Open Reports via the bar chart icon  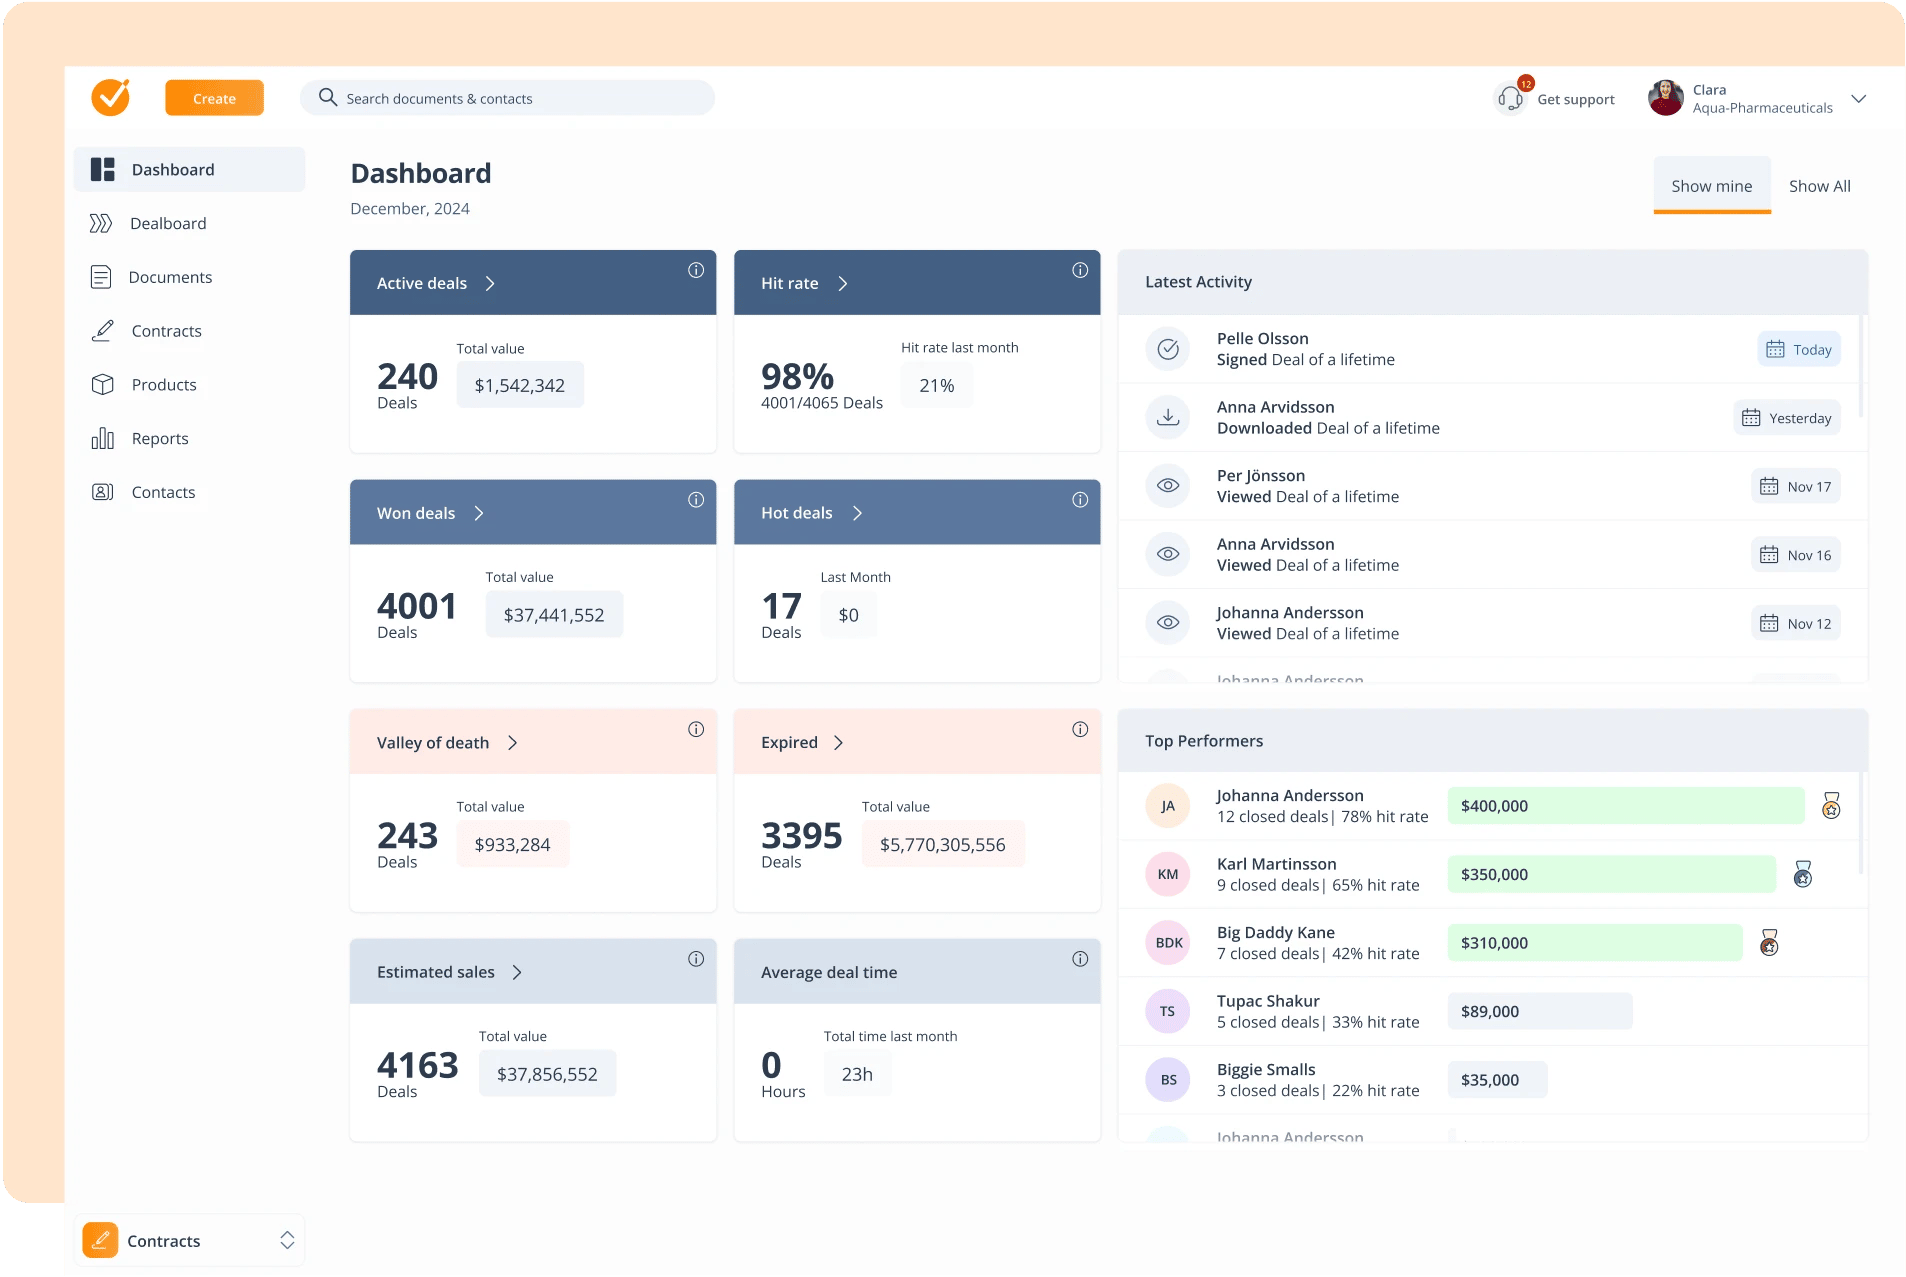(103, 438)
